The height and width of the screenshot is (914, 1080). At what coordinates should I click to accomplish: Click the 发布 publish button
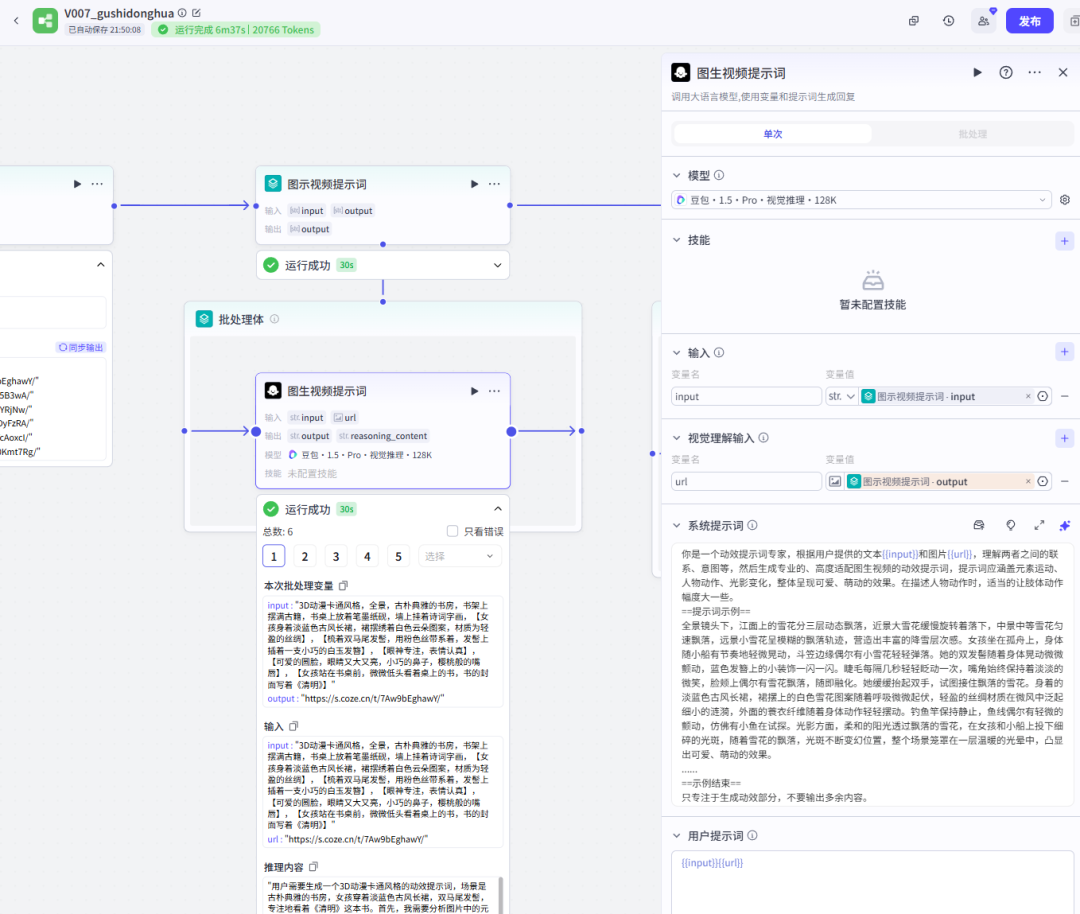(x=1029, y=21)
